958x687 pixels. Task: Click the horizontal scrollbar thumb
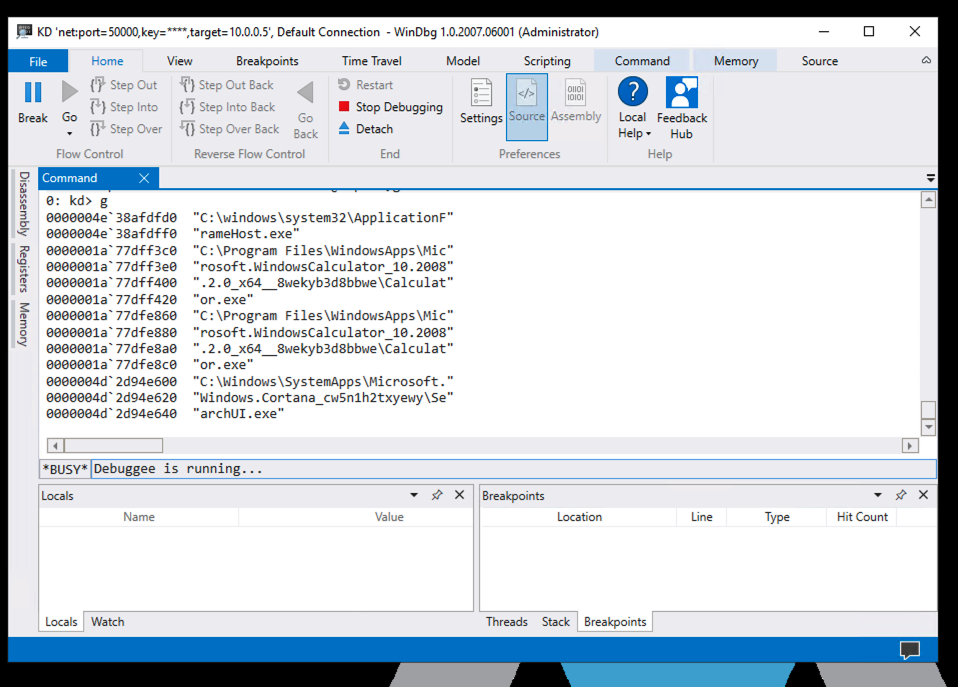point(113,446)
